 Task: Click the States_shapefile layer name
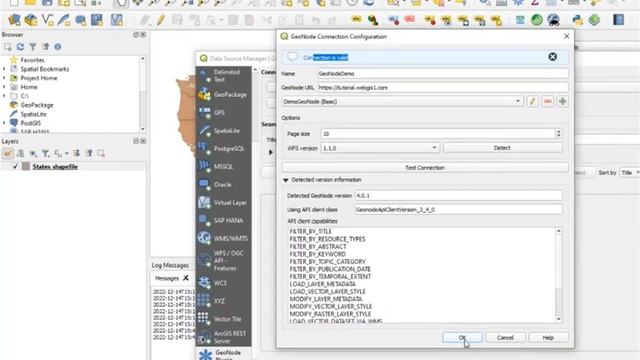pos(55,167)
